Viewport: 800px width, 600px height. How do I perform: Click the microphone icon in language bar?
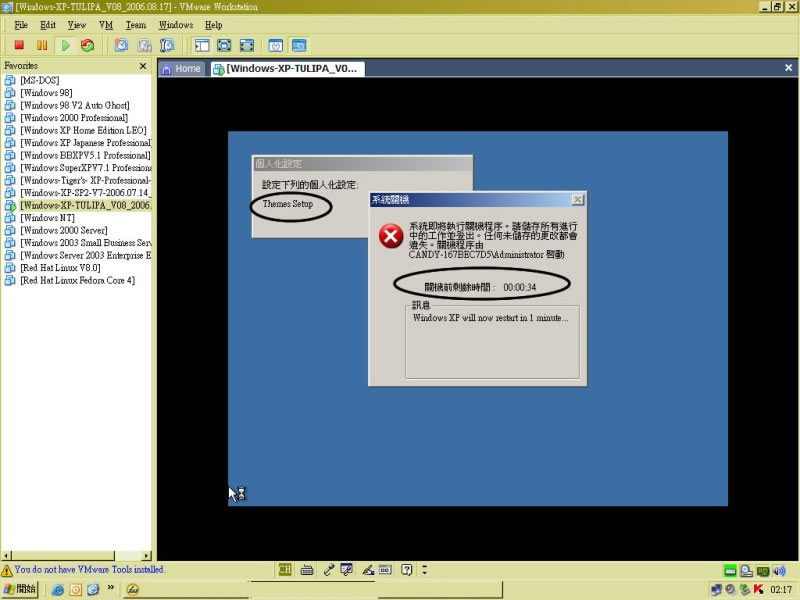[329, 569]
